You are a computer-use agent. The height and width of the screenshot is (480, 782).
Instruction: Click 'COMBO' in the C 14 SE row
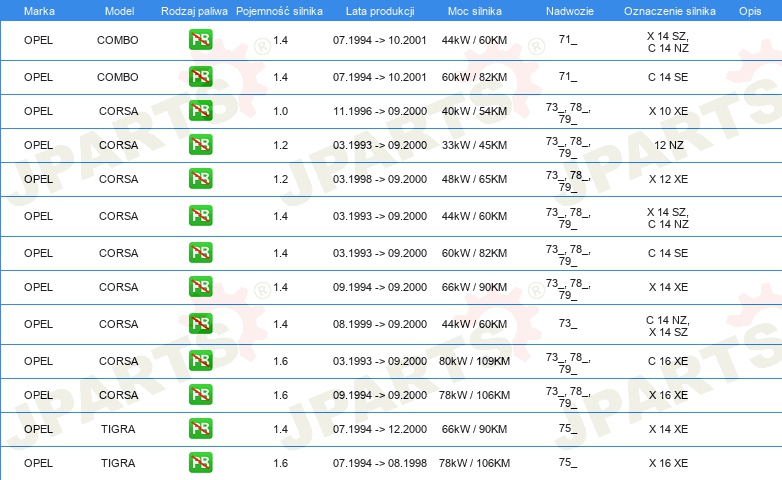(118, 77)
